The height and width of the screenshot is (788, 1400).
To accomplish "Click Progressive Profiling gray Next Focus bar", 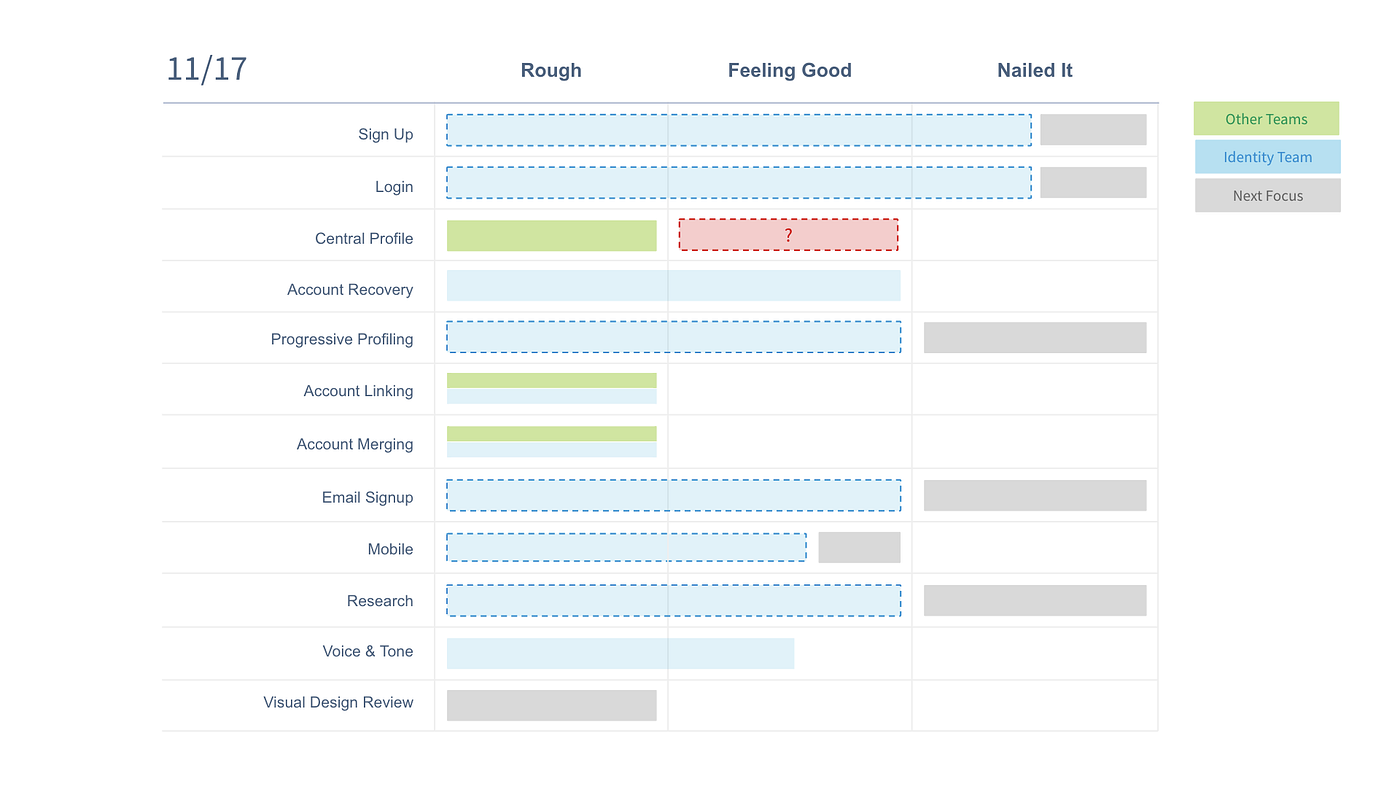I will tap(1034, 338).
